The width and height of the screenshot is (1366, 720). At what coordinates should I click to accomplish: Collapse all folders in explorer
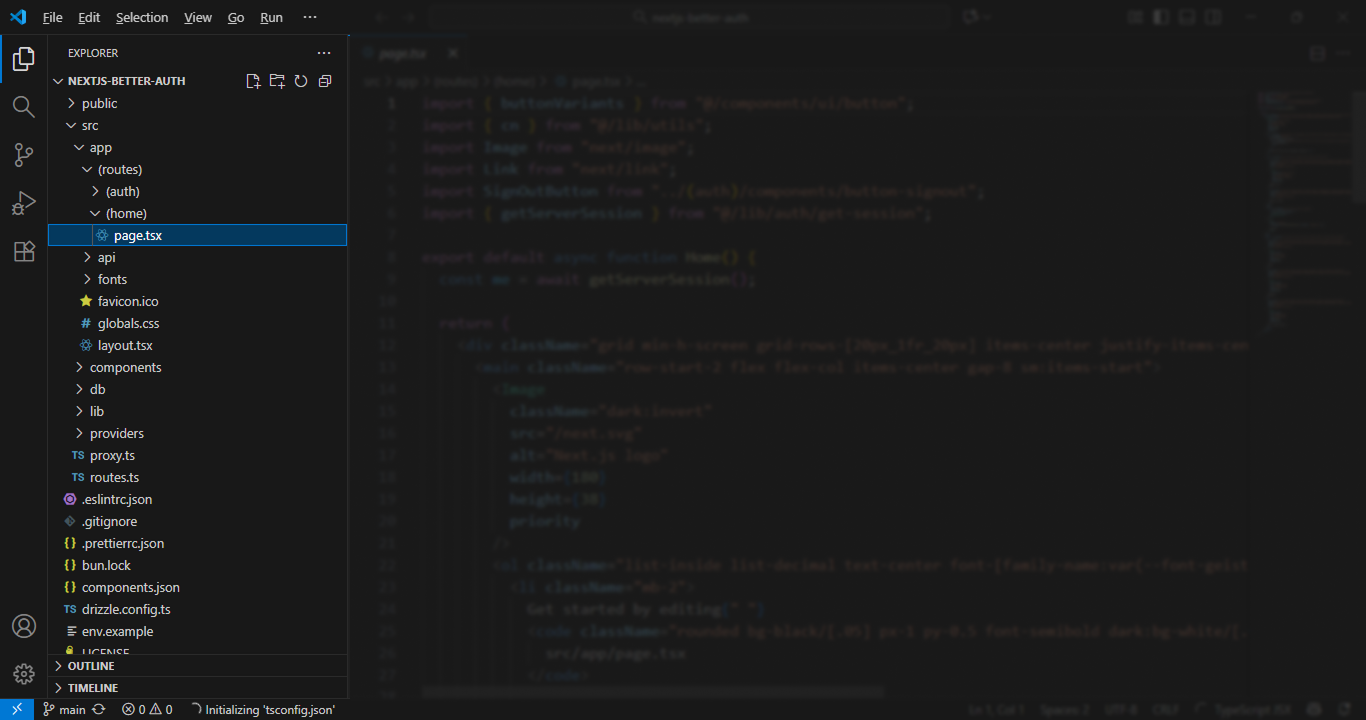click(325, 81)
